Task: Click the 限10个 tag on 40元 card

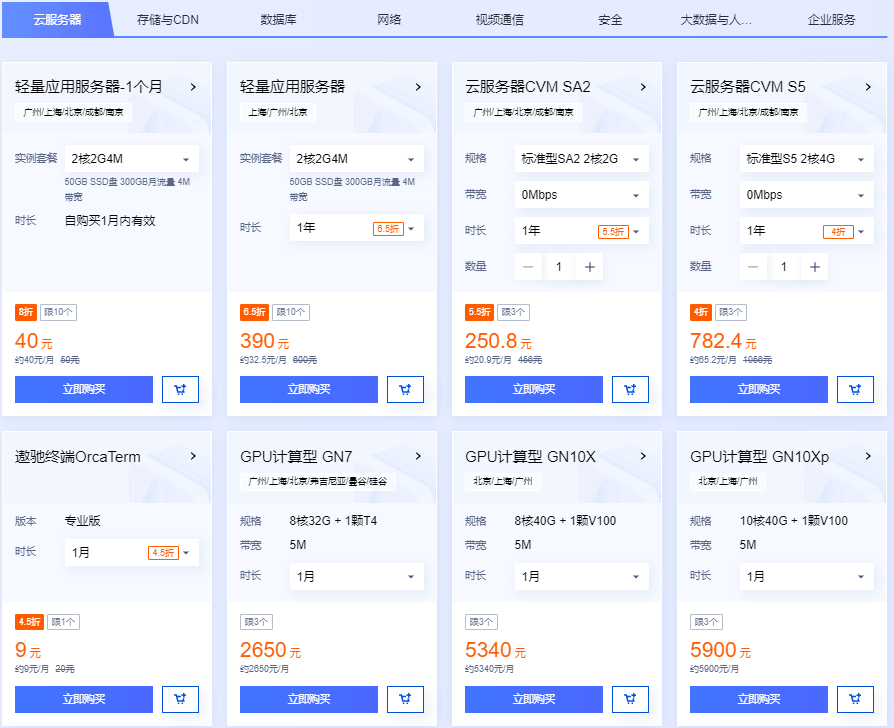Action: coord(58,312)
